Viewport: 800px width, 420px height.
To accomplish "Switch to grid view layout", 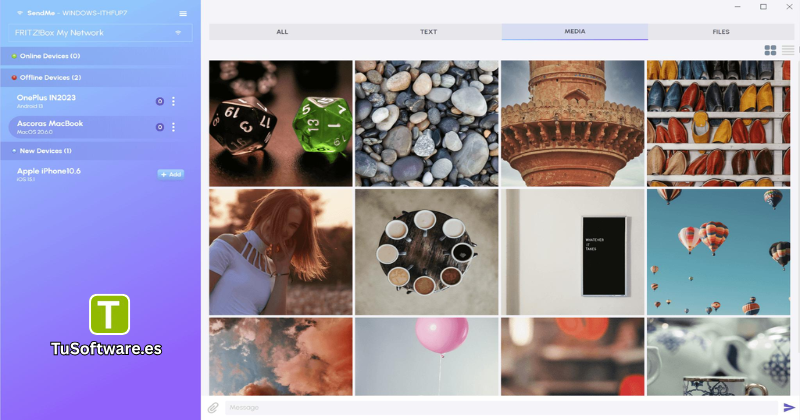I will [x=770, y=50].
